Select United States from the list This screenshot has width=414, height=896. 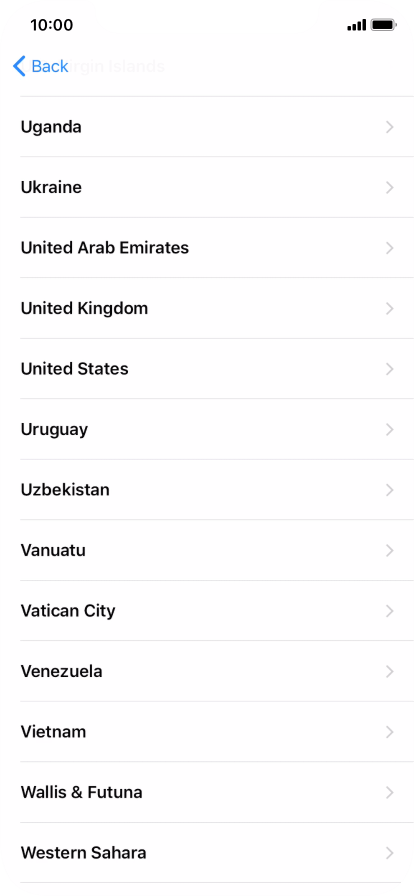207,369
